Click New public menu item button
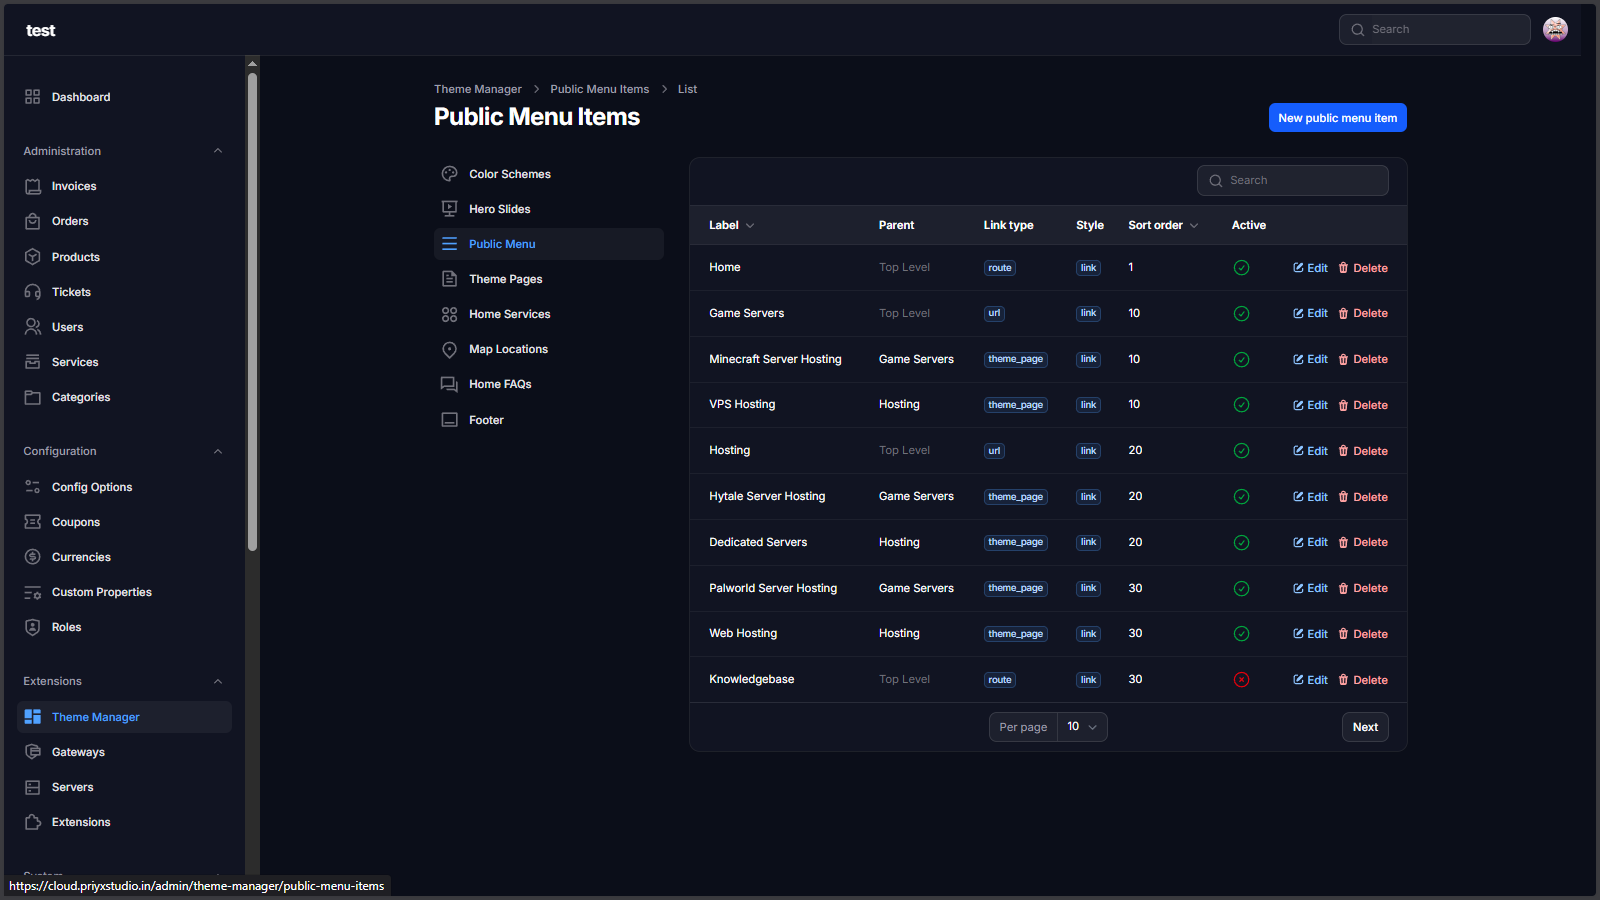This screenshot has height=900, width=1600. click(x=1337, y=118)
